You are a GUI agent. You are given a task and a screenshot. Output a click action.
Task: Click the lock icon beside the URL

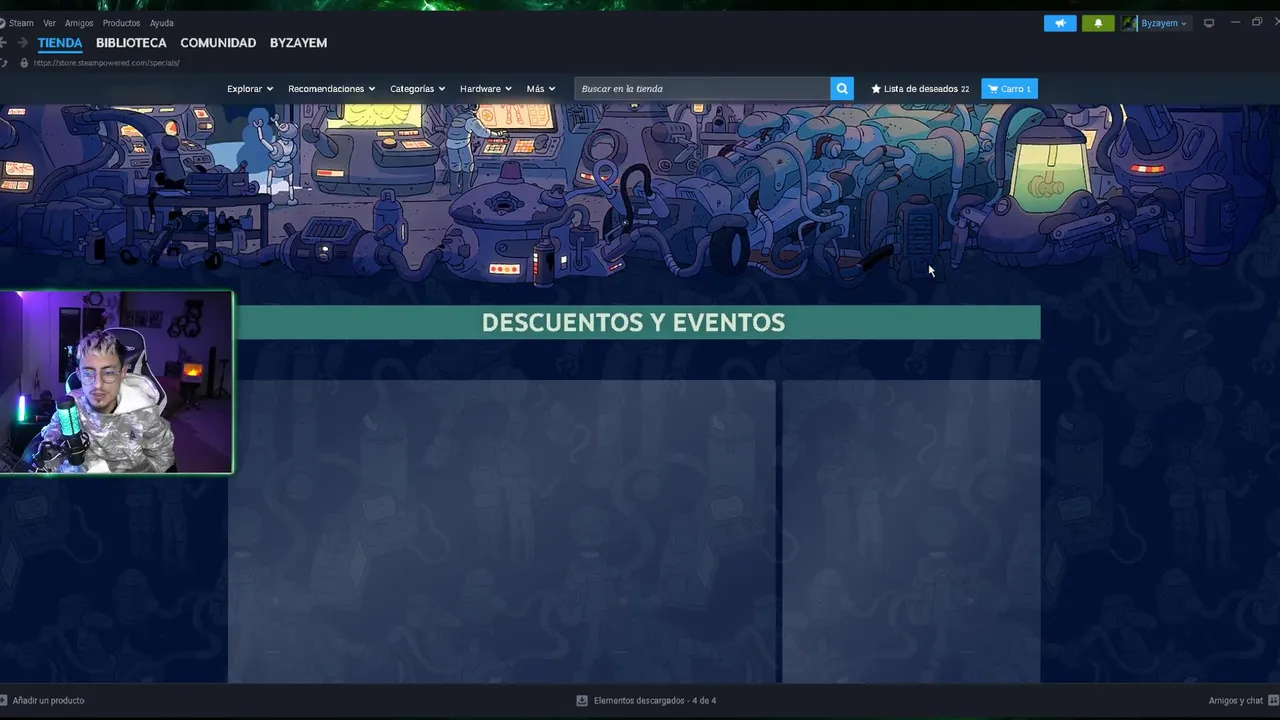pyautogui.click(x=24, y=63)
